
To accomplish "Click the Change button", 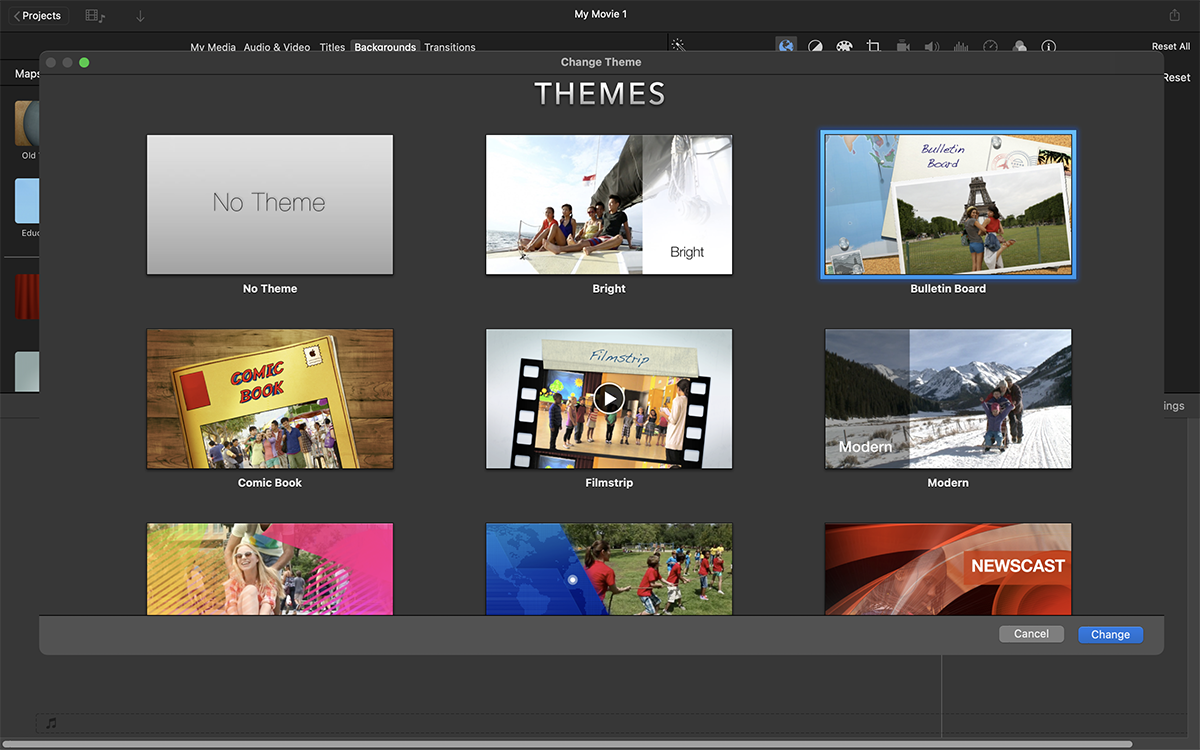I will 1110,634.
